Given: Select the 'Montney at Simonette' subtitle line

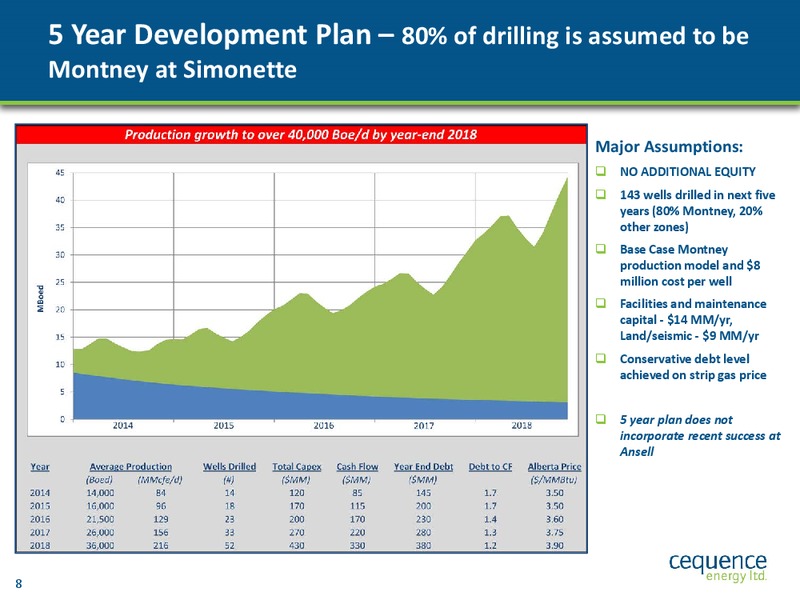Looking at the screenshot, I should tap(172, 69).
